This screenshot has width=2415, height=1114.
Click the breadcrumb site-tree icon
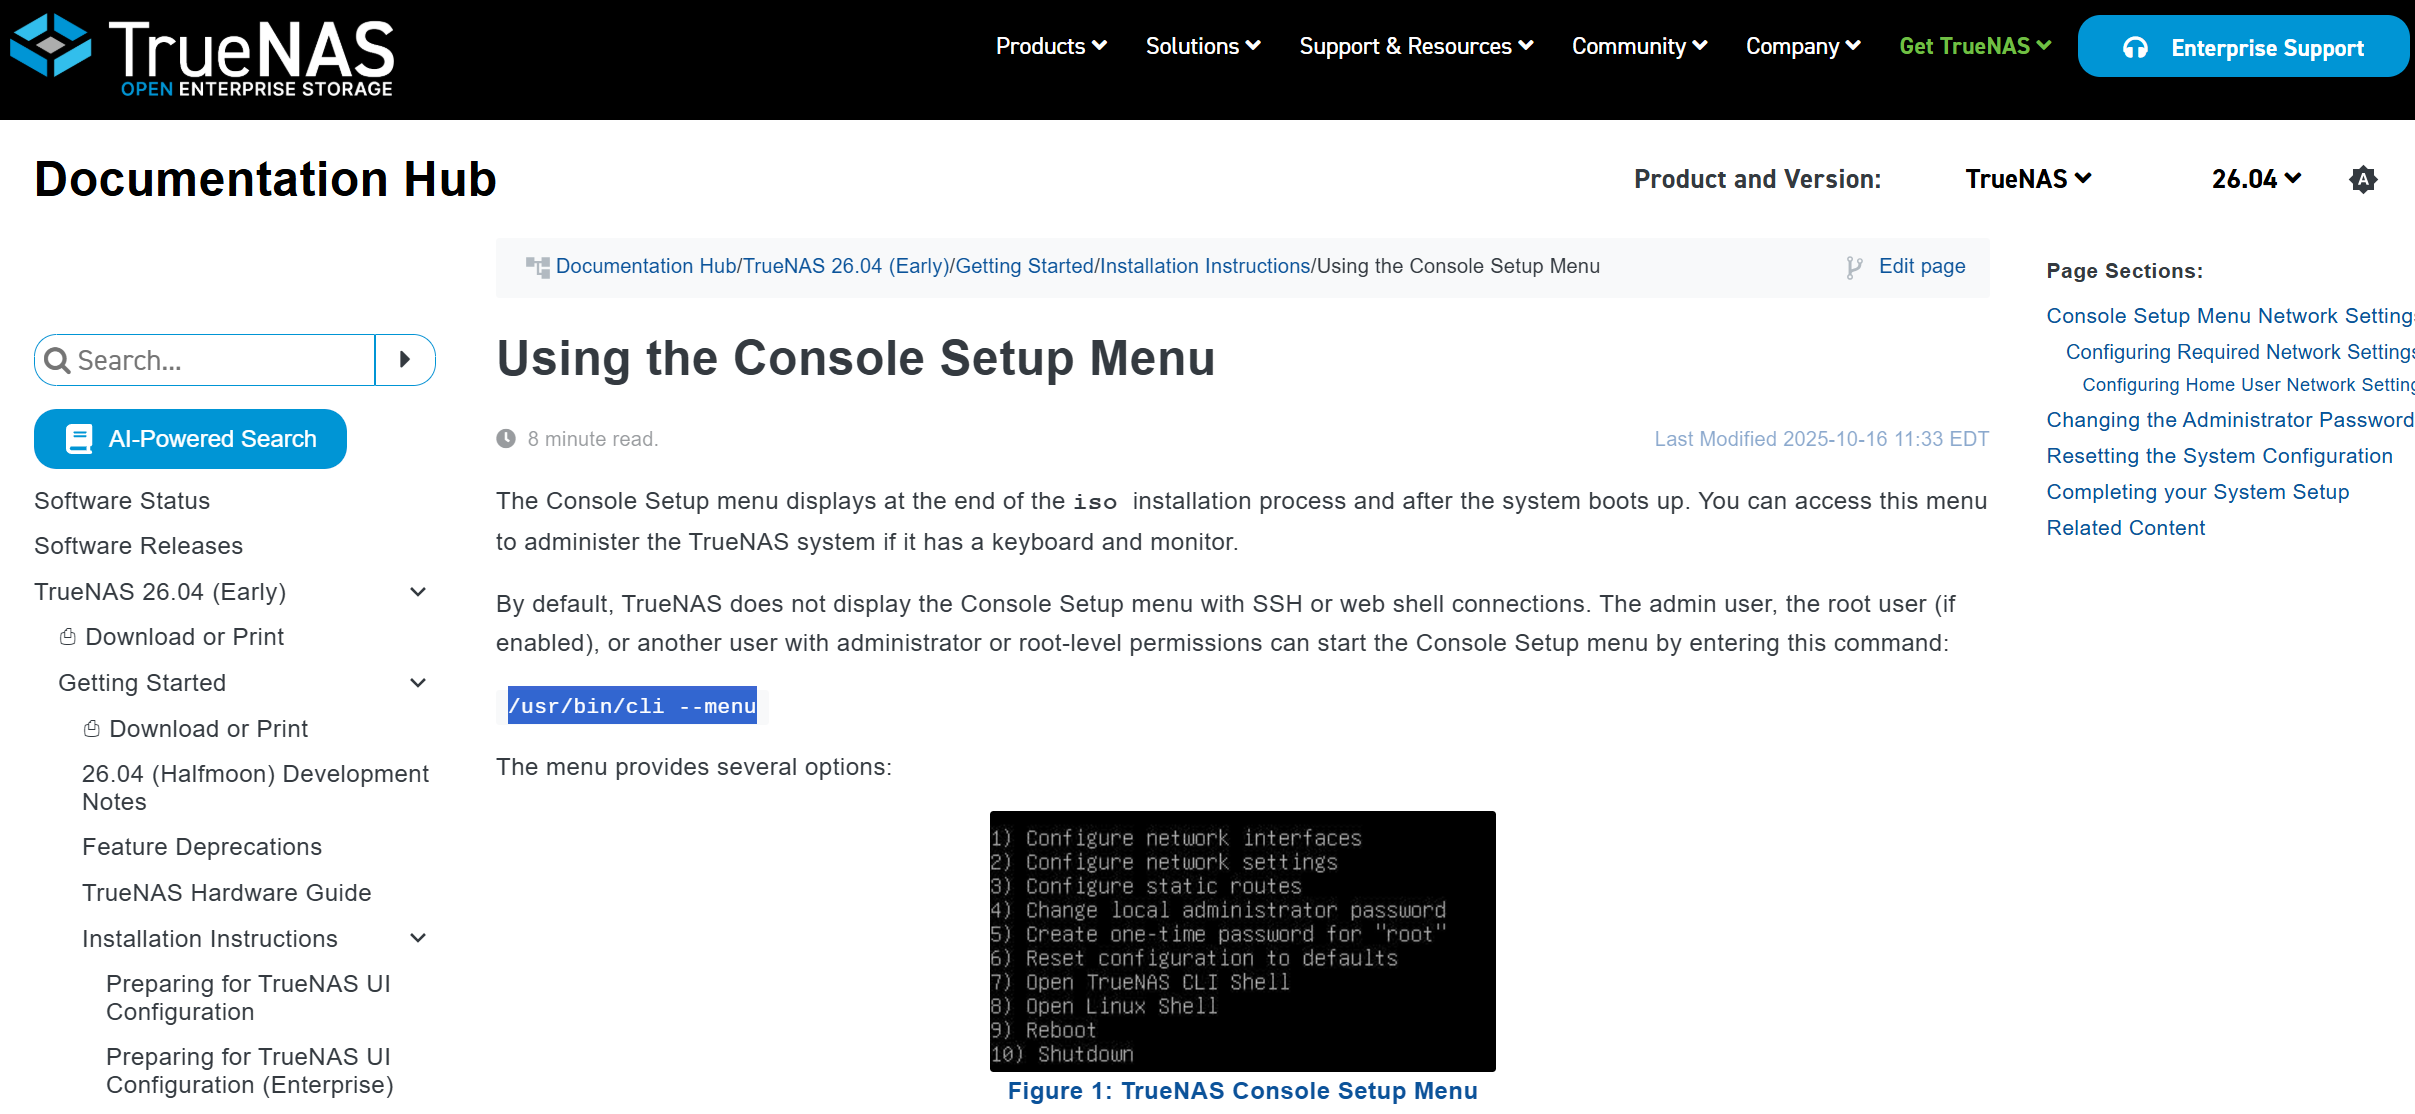coord(538,267)
